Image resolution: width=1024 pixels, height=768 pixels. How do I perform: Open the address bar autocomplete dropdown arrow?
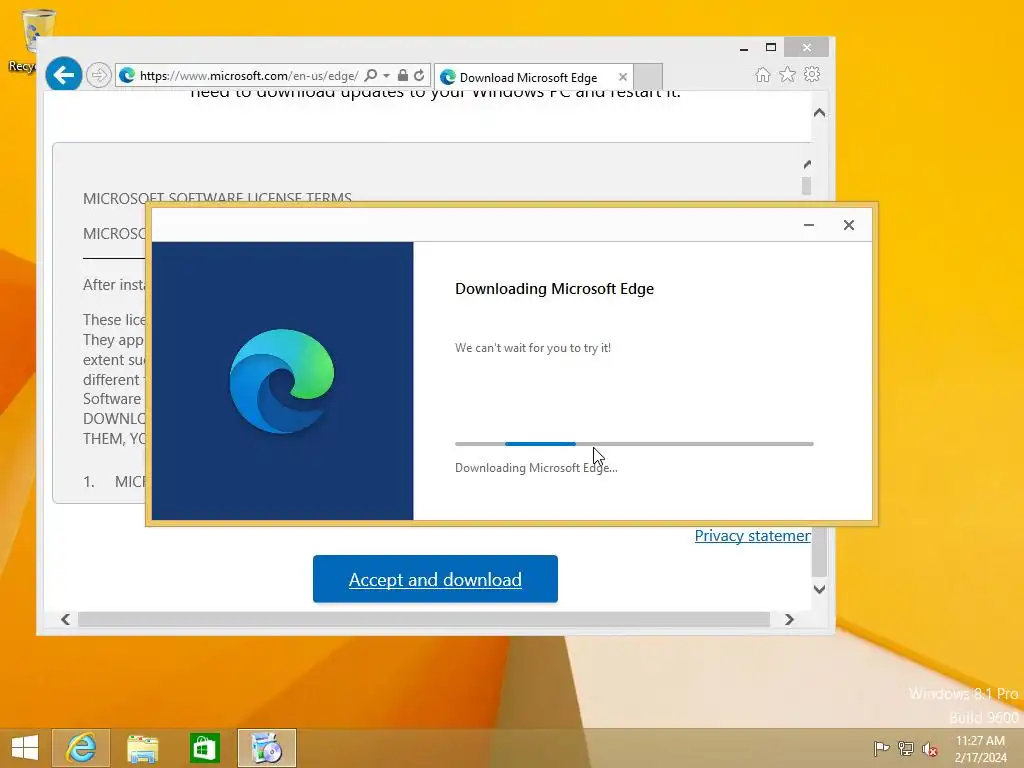pos(387,76)
